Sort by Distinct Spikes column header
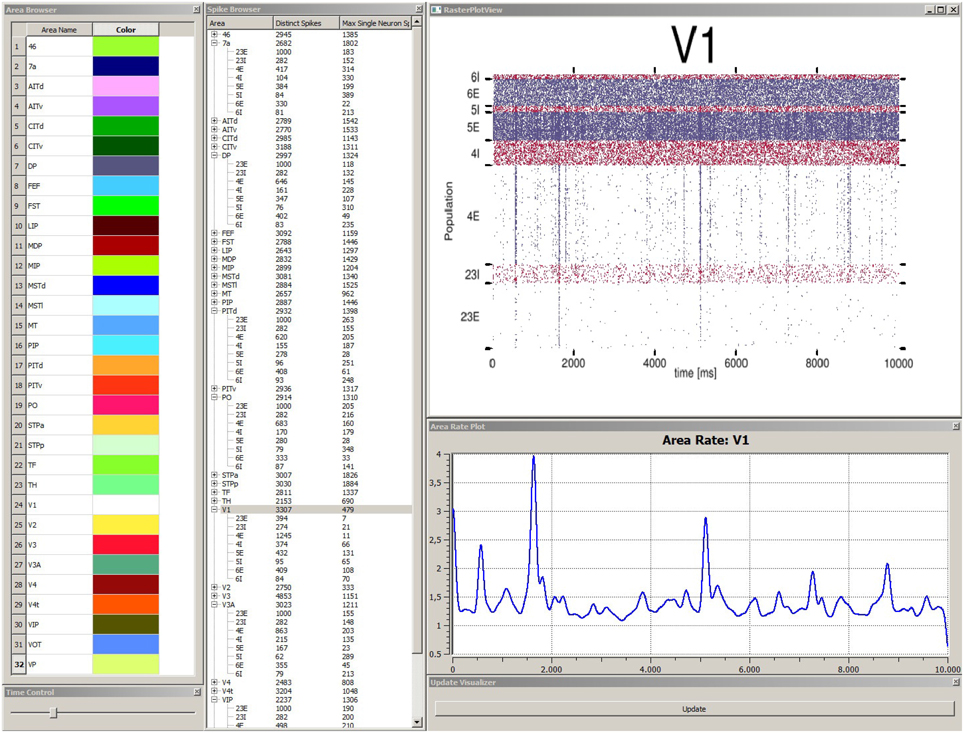Screen dimensions: 964x733 click(x=306, y=23)
